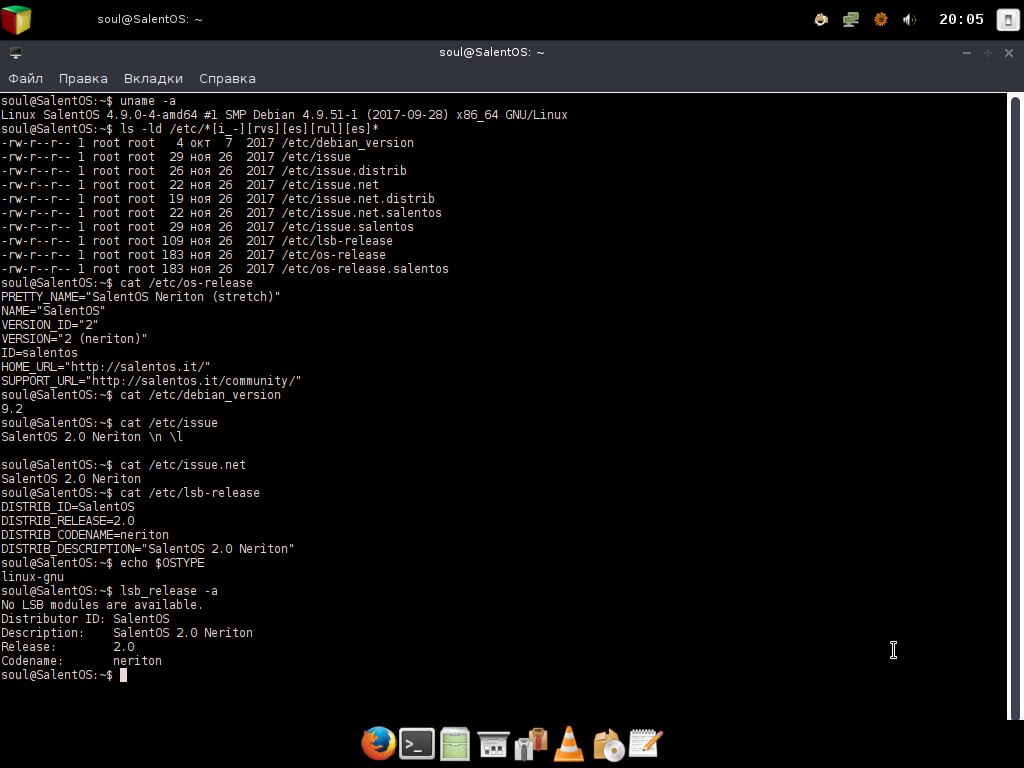Click the text HOME_URL="http://salentos.it/"
The height and width of the screenshot is (768, 1024).
pyautogui.click(x=106, y=367)
